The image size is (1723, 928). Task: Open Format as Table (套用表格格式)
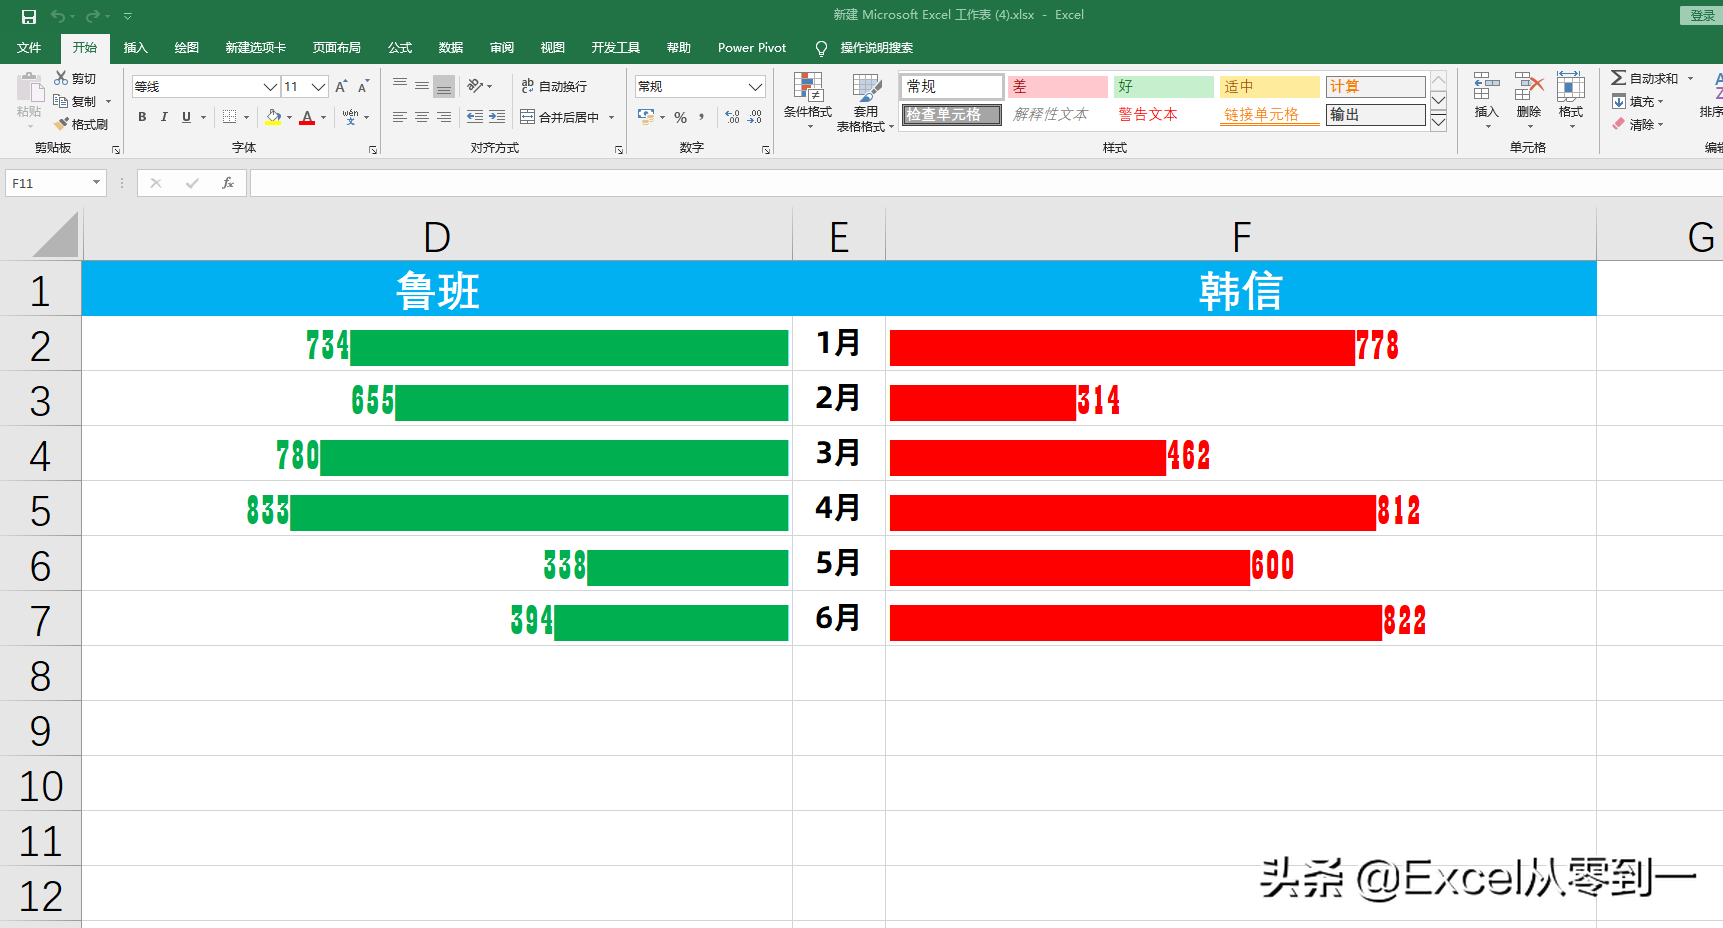[x=866, y=101]
